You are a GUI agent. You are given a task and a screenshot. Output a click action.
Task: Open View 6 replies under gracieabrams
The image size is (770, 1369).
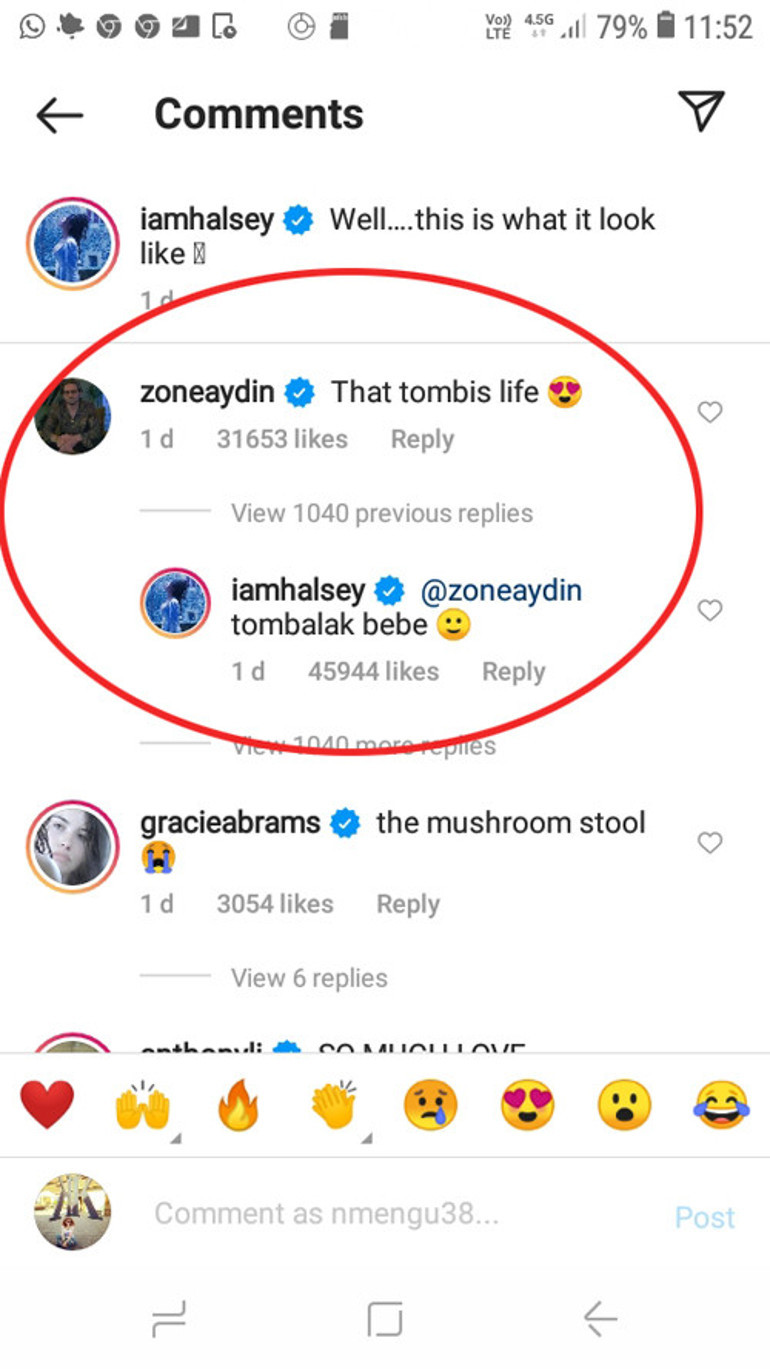pyautogui.click(x=312, y=977)
